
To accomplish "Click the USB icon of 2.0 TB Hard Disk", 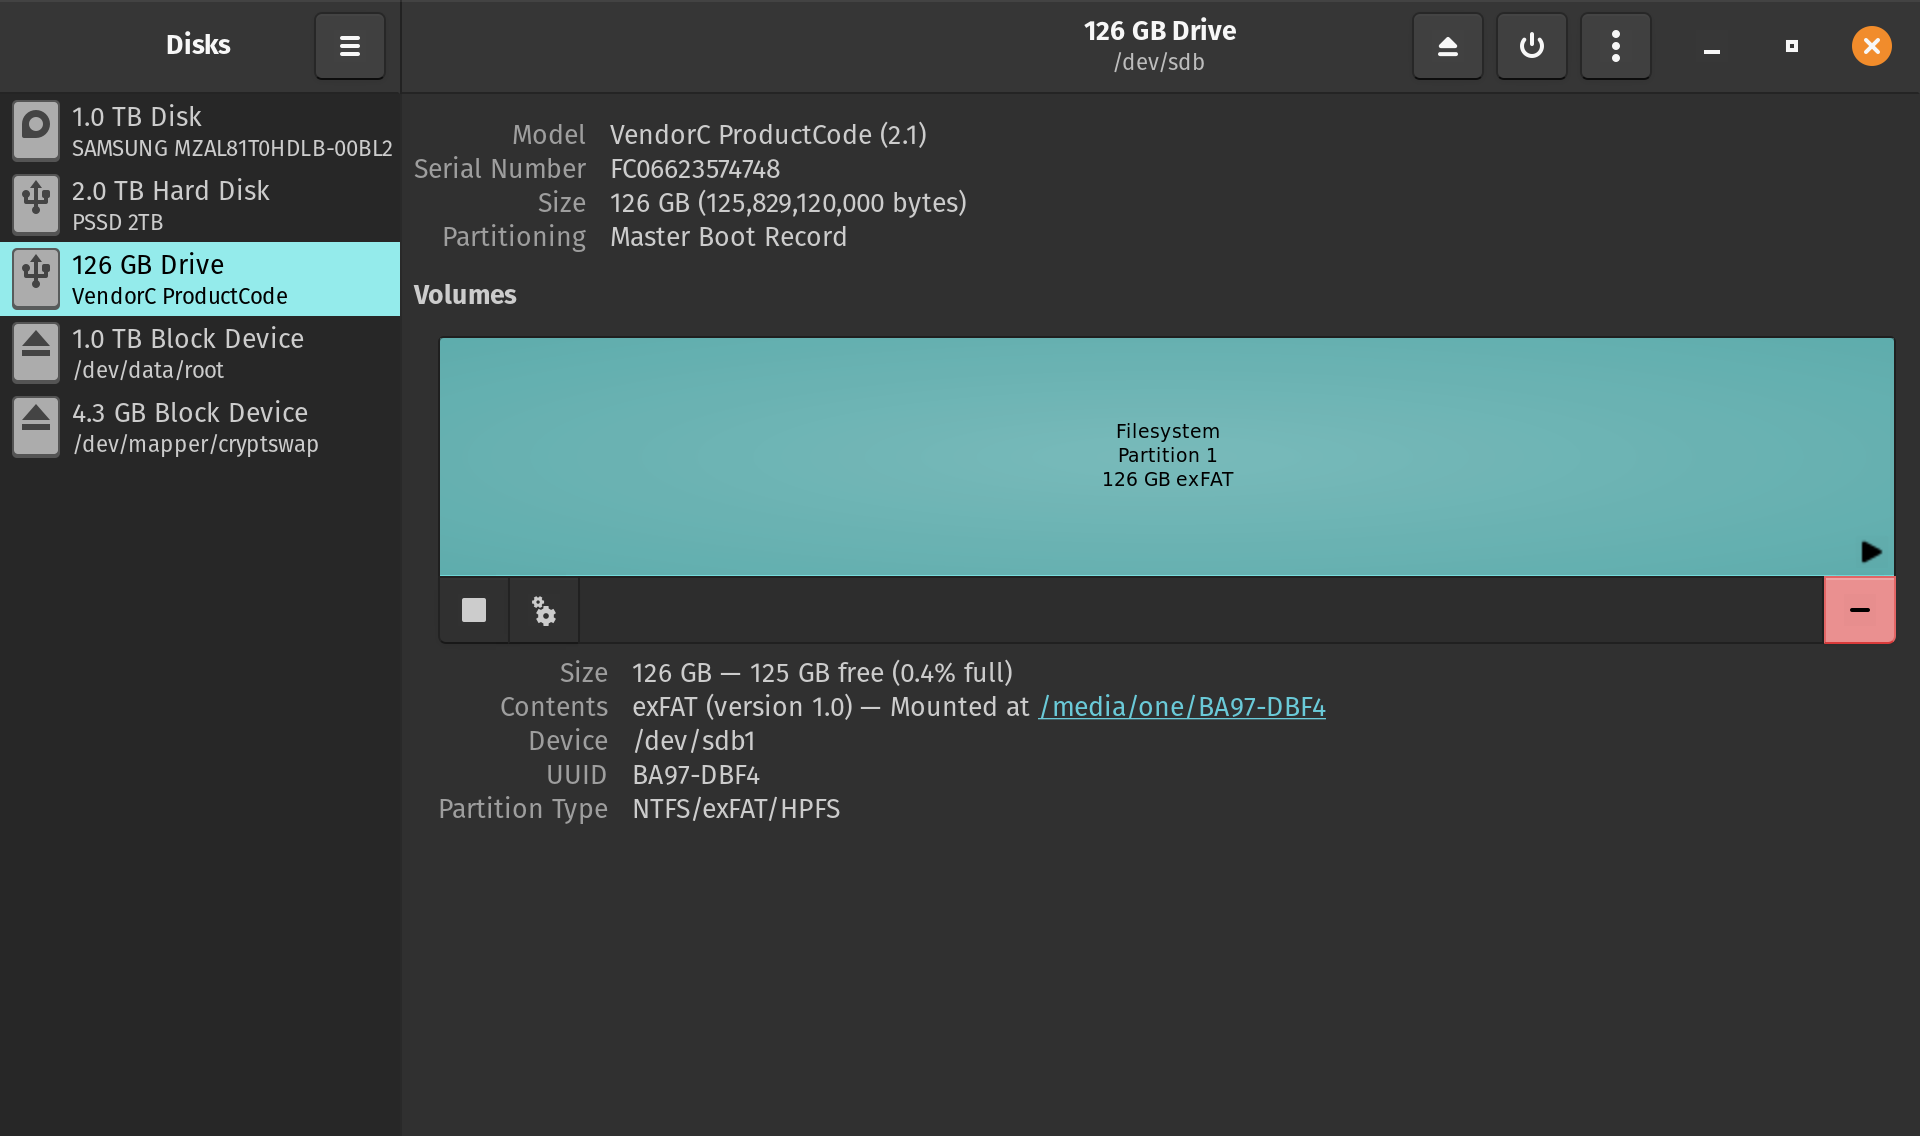I will [36, 204].
